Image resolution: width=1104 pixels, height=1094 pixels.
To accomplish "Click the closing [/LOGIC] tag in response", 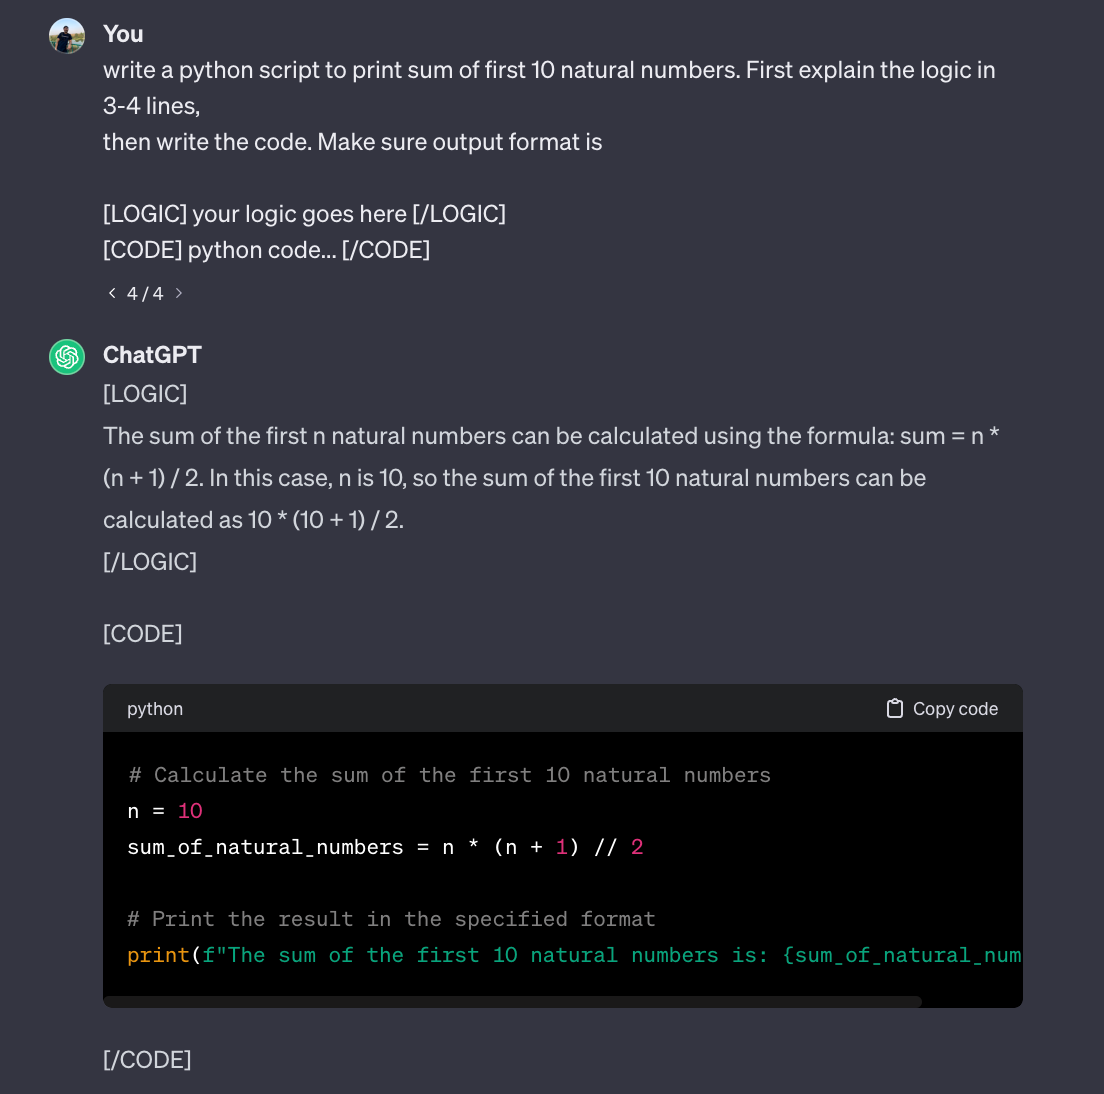I will pyautogui.click(x=150, y=562).
